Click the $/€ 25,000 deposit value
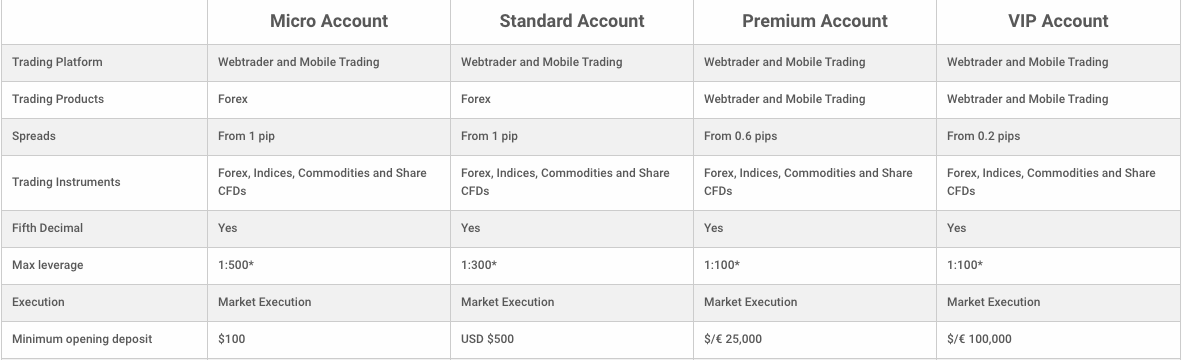 (x=733, y=339)
